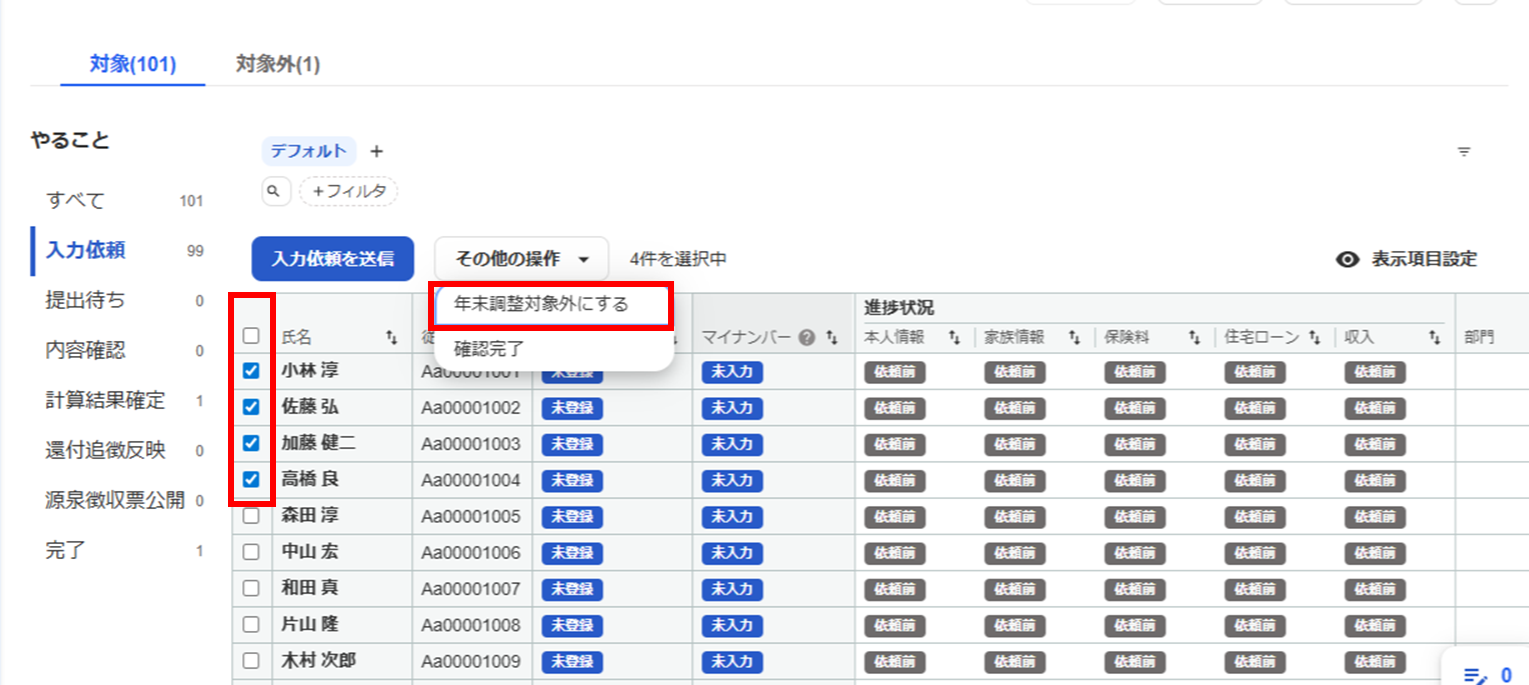Toggle the select-all header checkbox
Image resolution: width=1529 pixels, height=685 pixels.
click(251, 338)
